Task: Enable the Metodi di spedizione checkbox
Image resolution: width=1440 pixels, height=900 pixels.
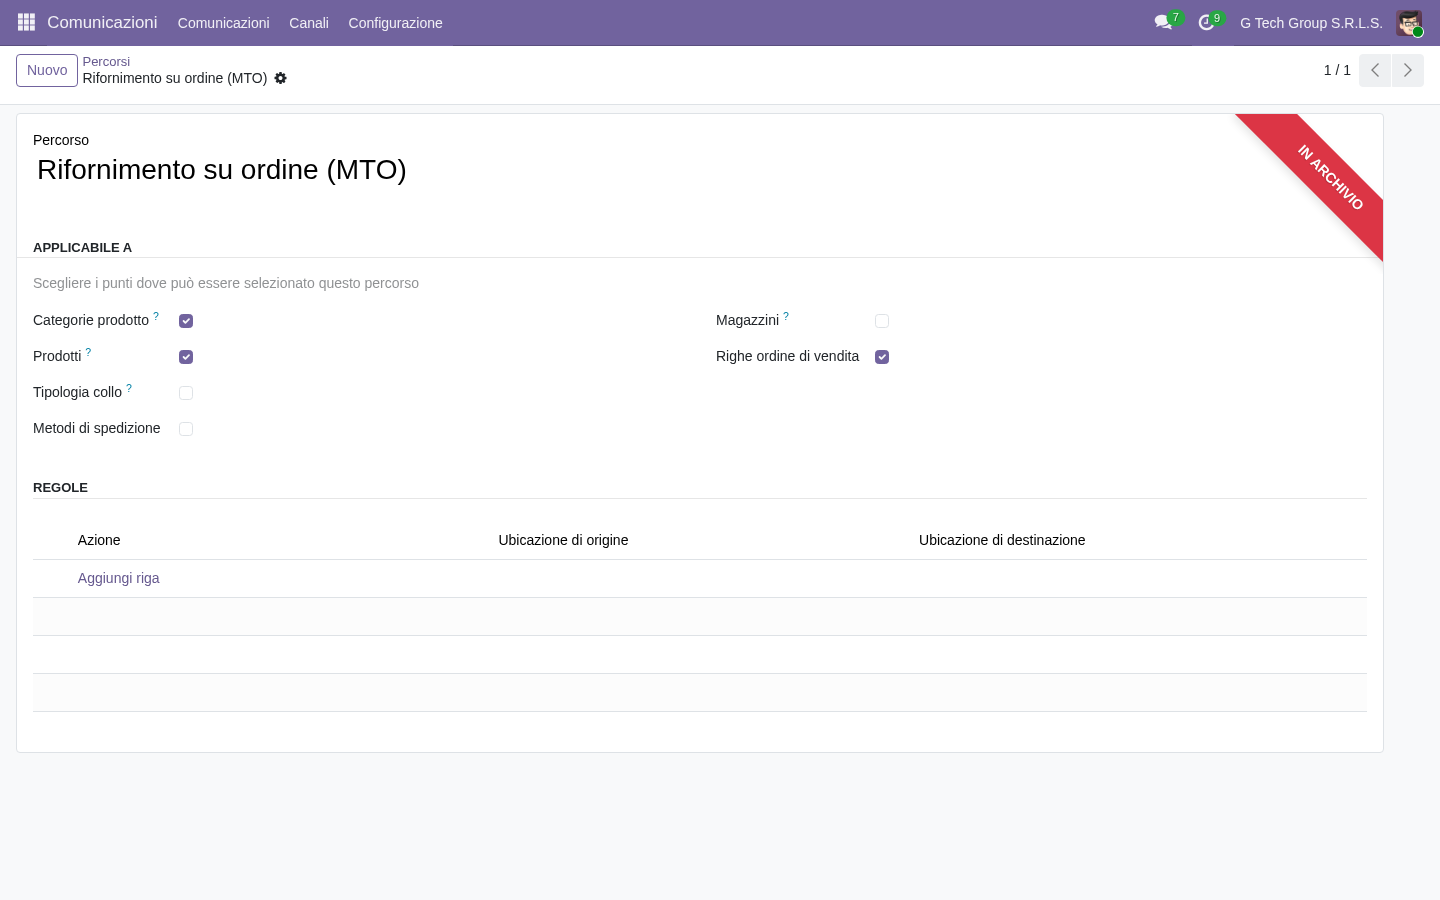Action: coord(186,429)
